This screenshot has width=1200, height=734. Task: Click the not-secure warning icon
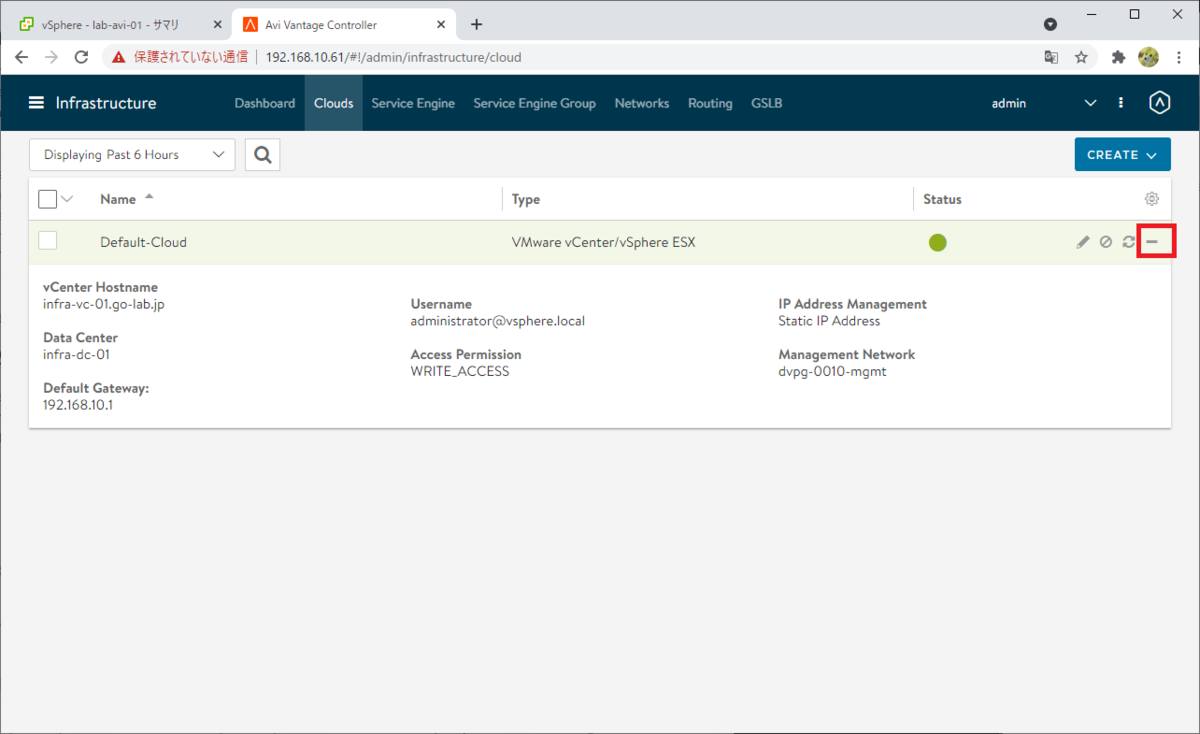[119, 57]
